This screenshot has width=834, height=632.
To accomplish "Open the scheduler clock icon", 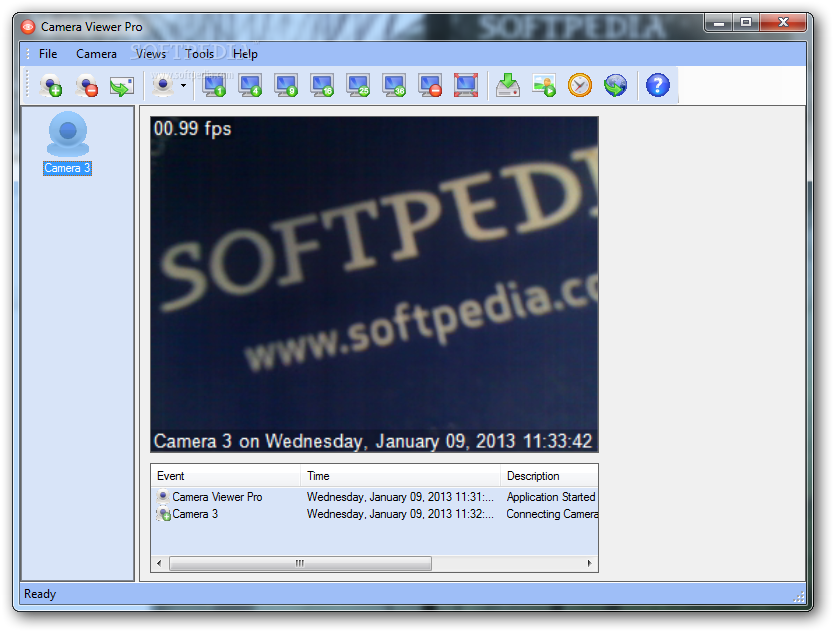I will [x=580, y=85].
